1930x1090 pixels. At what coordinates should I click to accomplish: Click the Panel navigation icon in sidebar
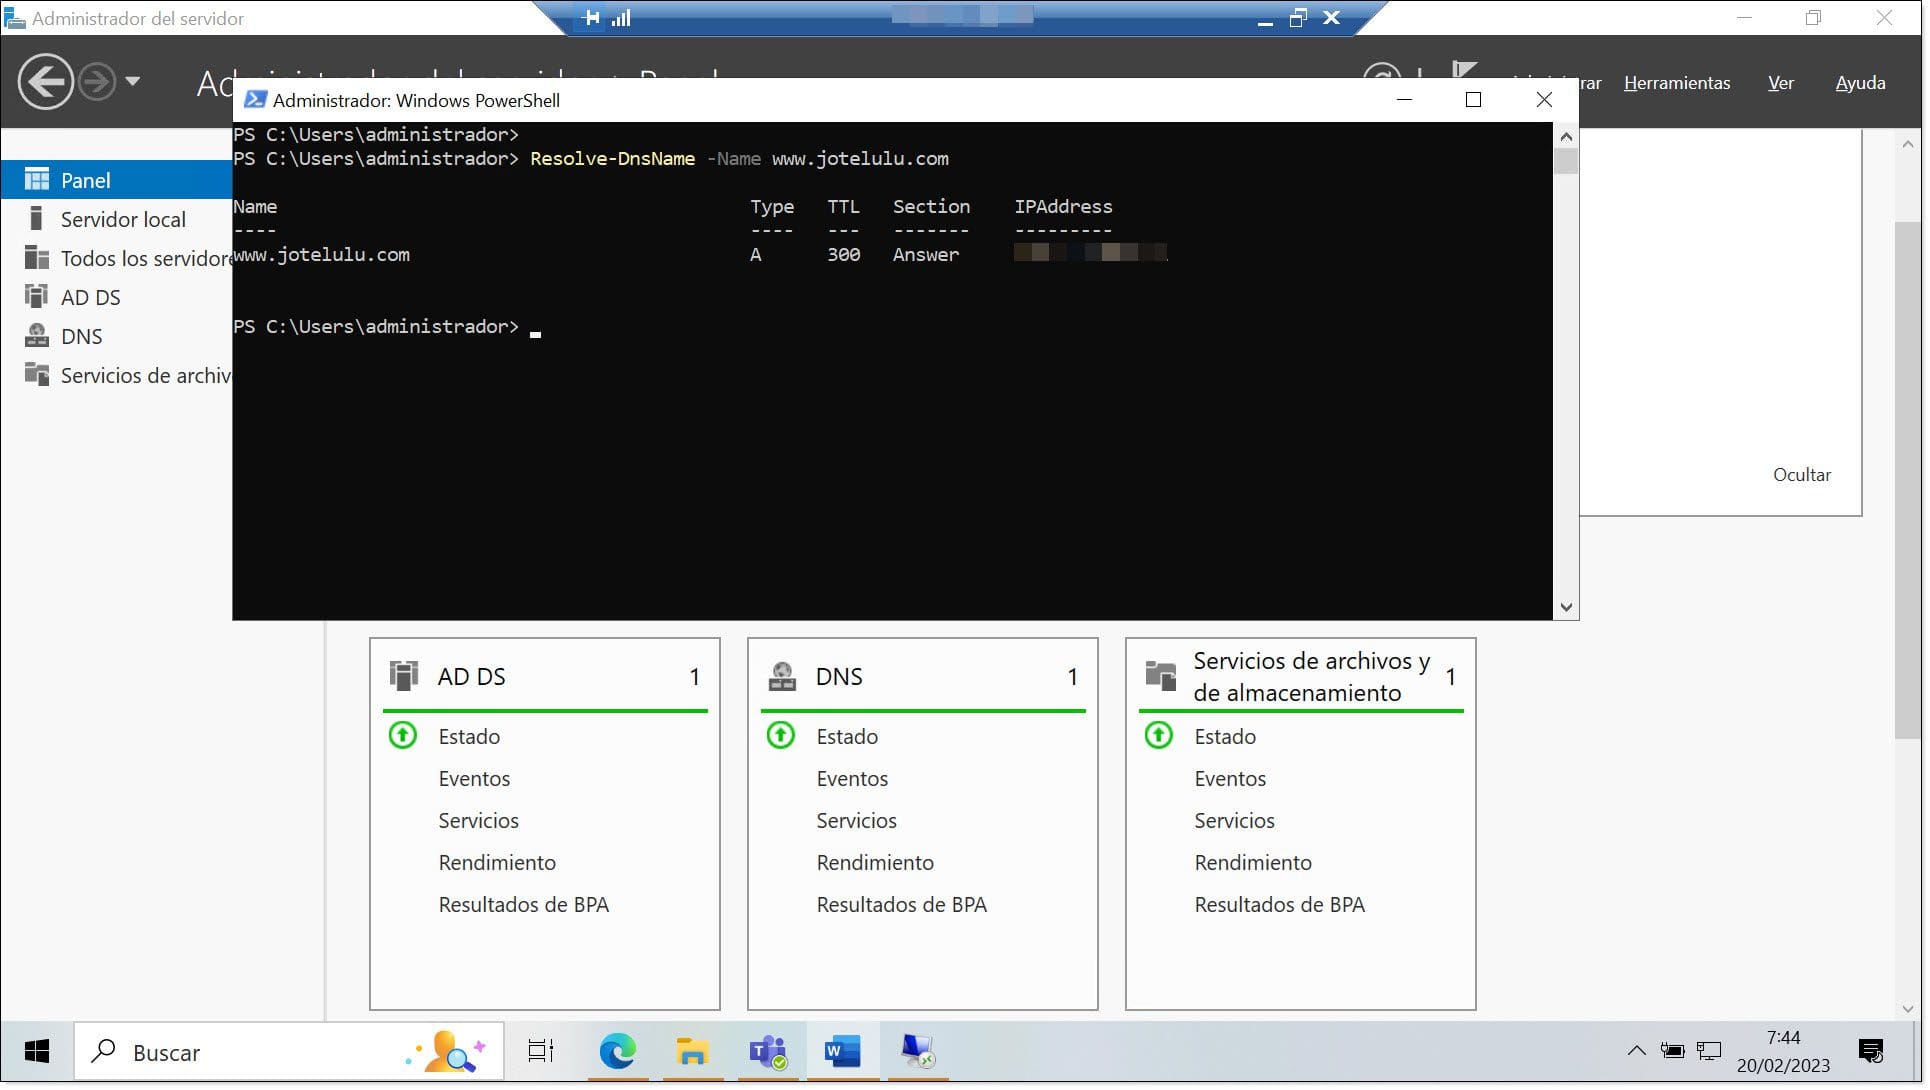coord(36,179)
